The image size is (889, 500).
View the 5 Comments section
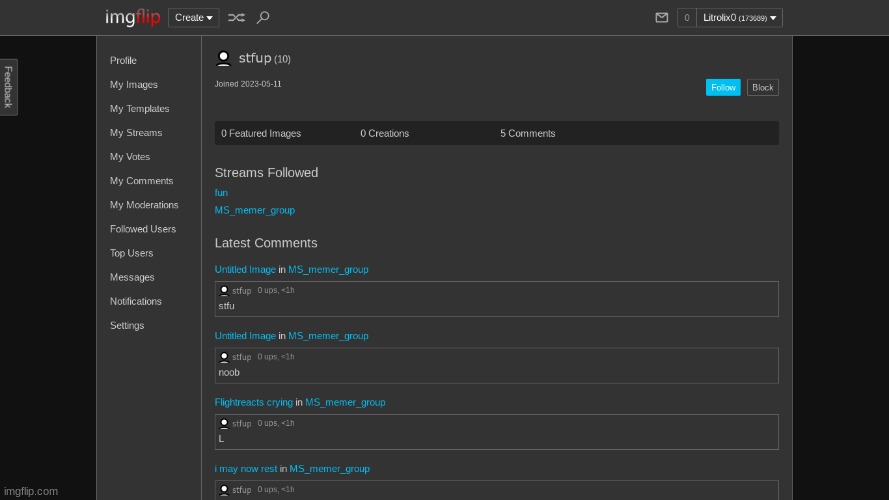pos(527,133)
